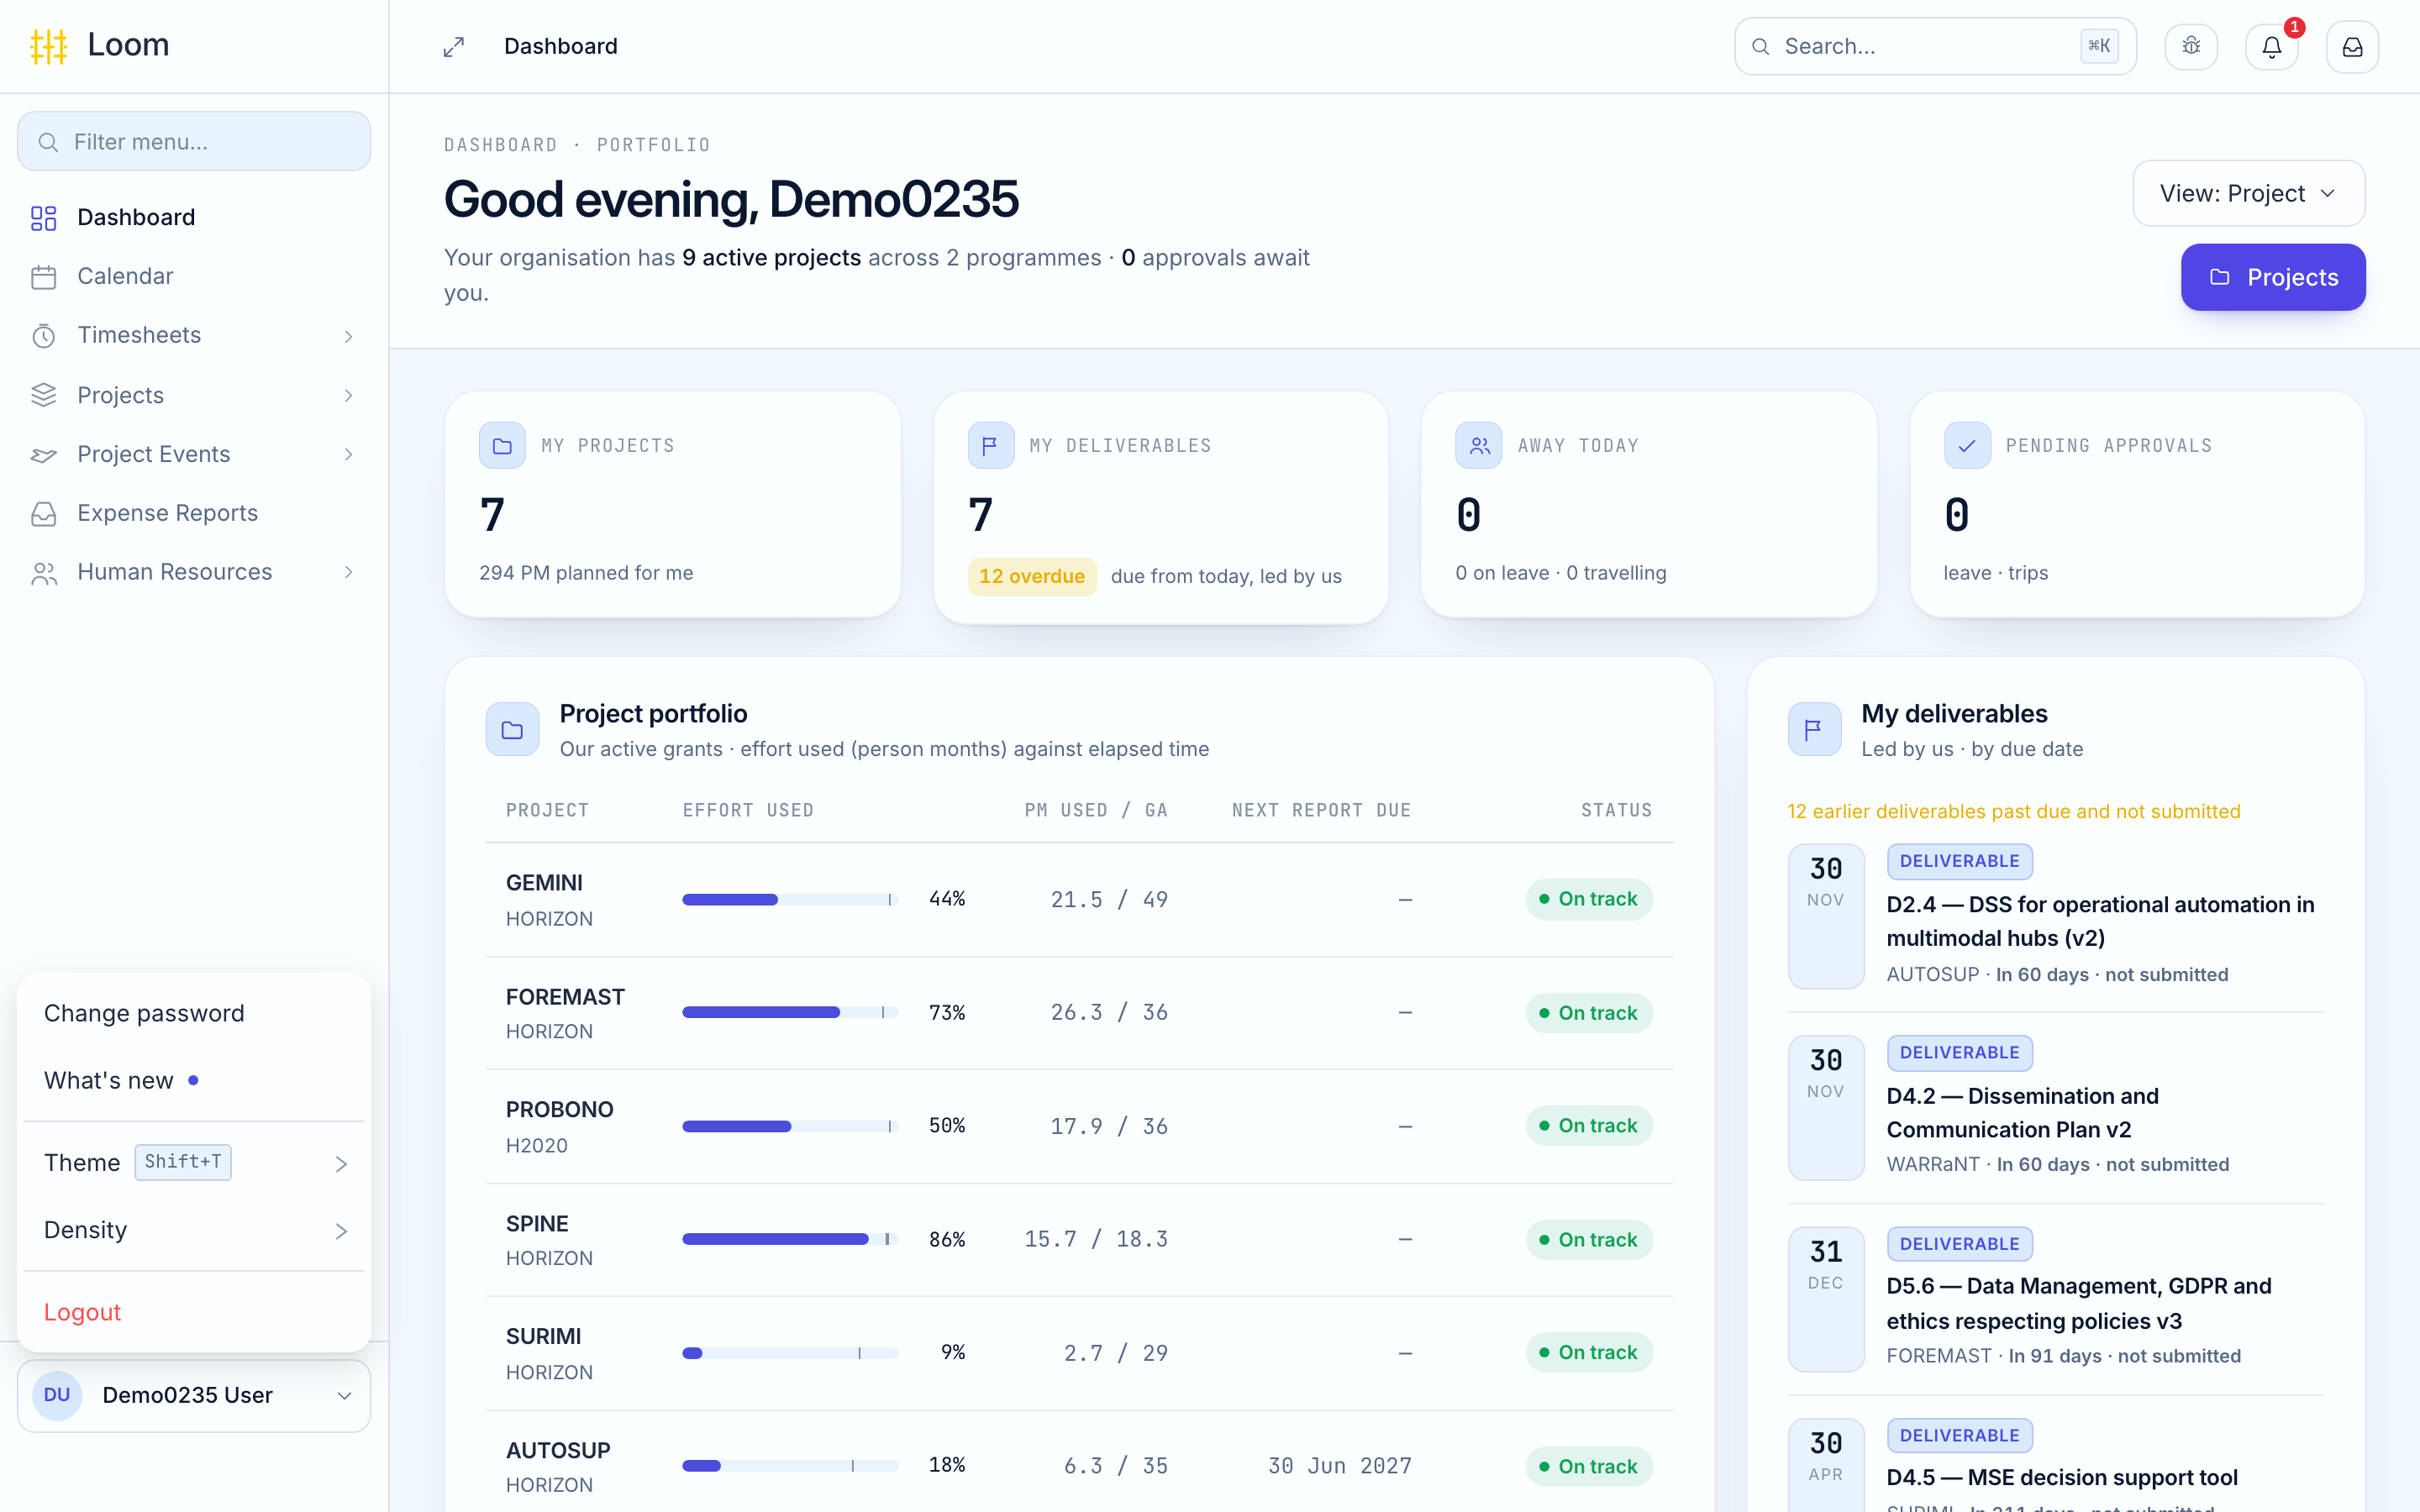This screenshot has height=1512, width=2420.
Task: Open the inbox tray icon
Action: (x=2352, y=47)
